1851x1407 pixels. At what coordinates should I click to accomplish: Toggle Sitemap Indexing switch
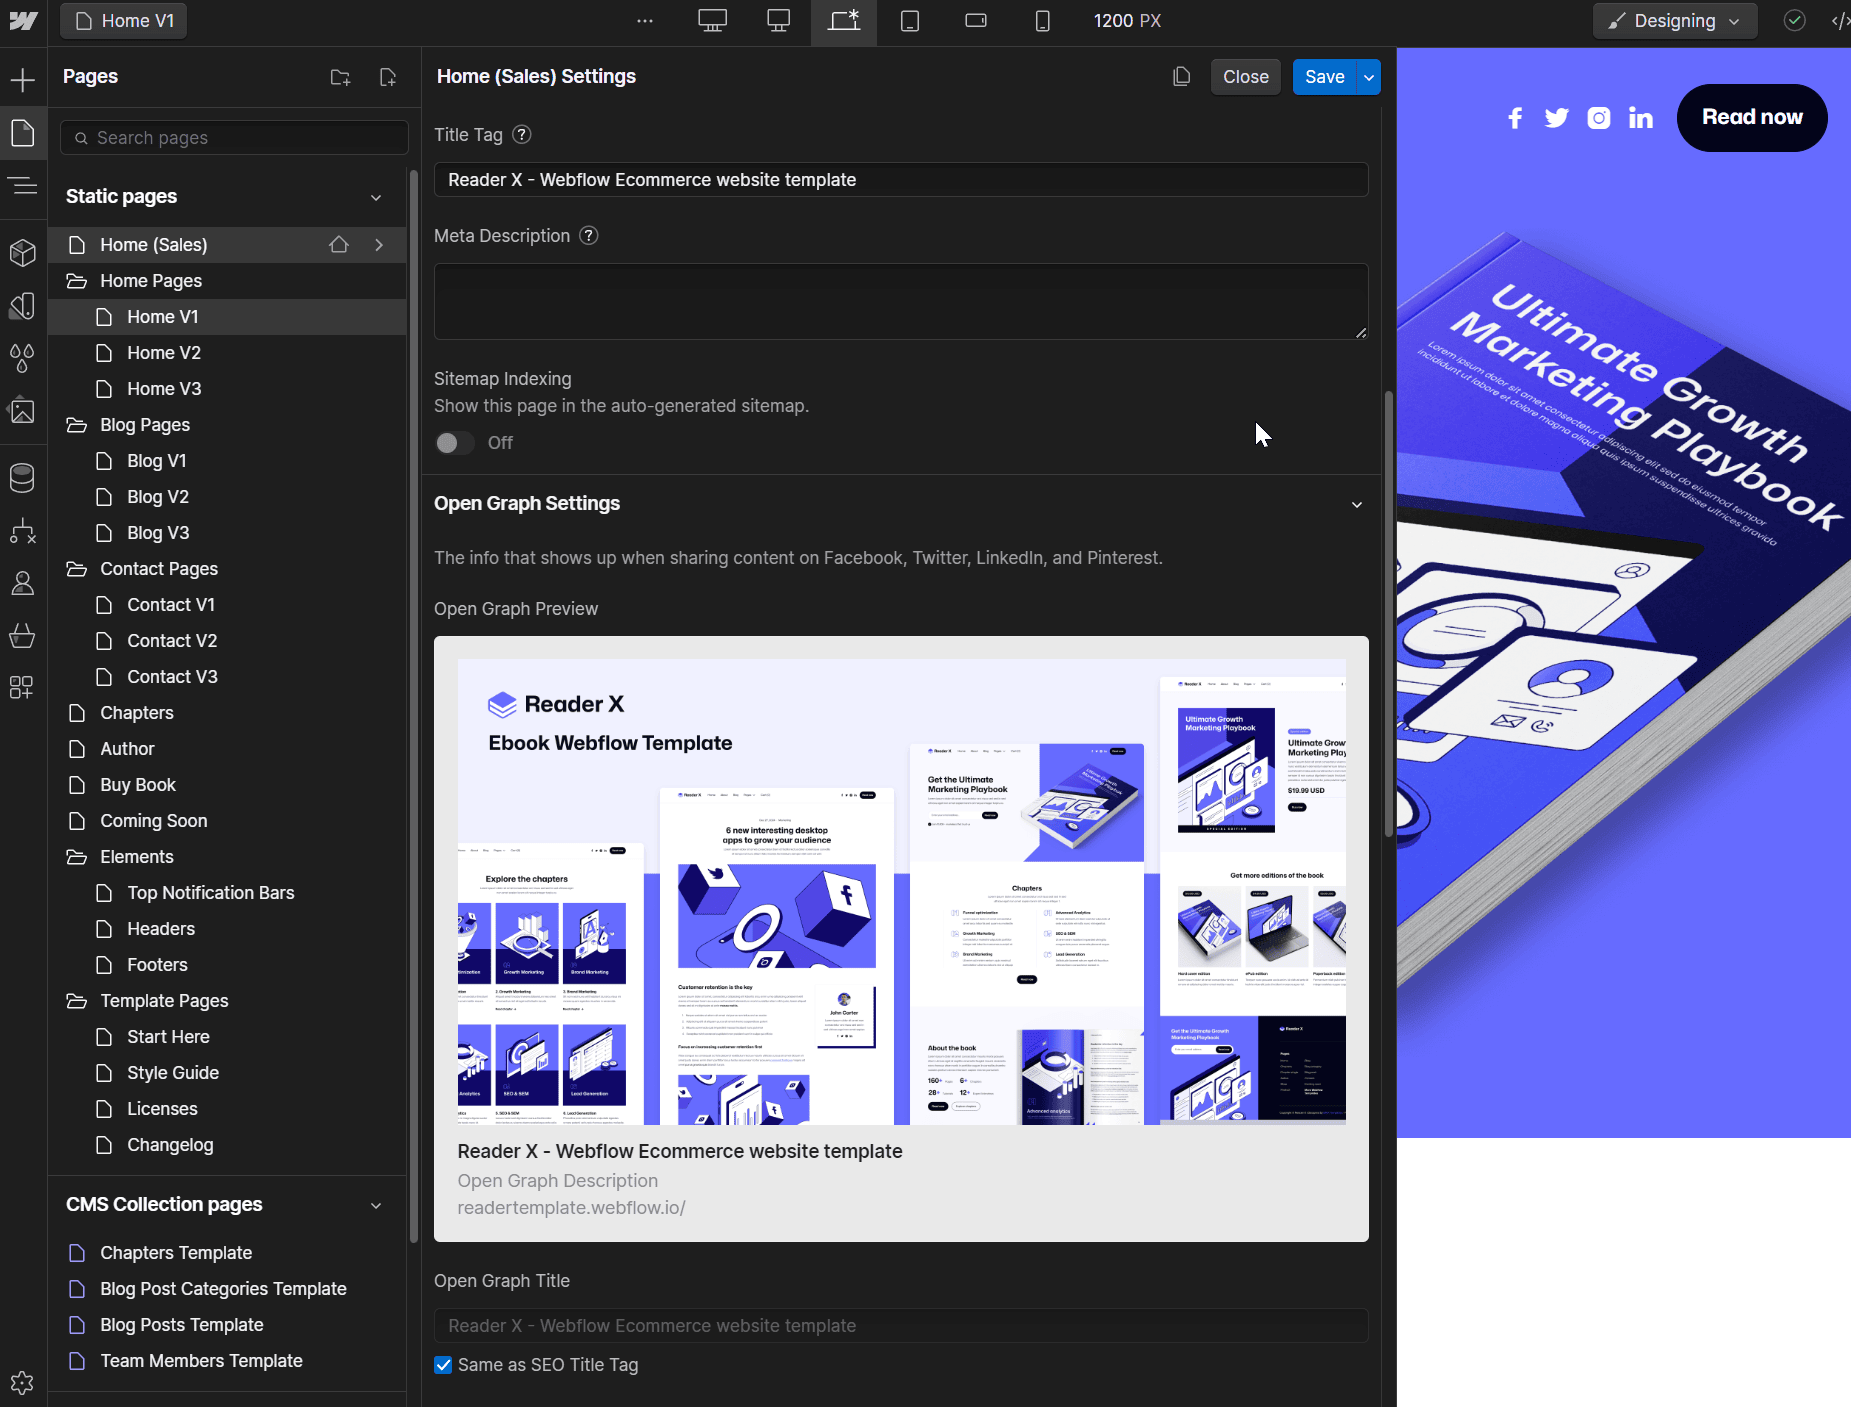pos(454,443)
